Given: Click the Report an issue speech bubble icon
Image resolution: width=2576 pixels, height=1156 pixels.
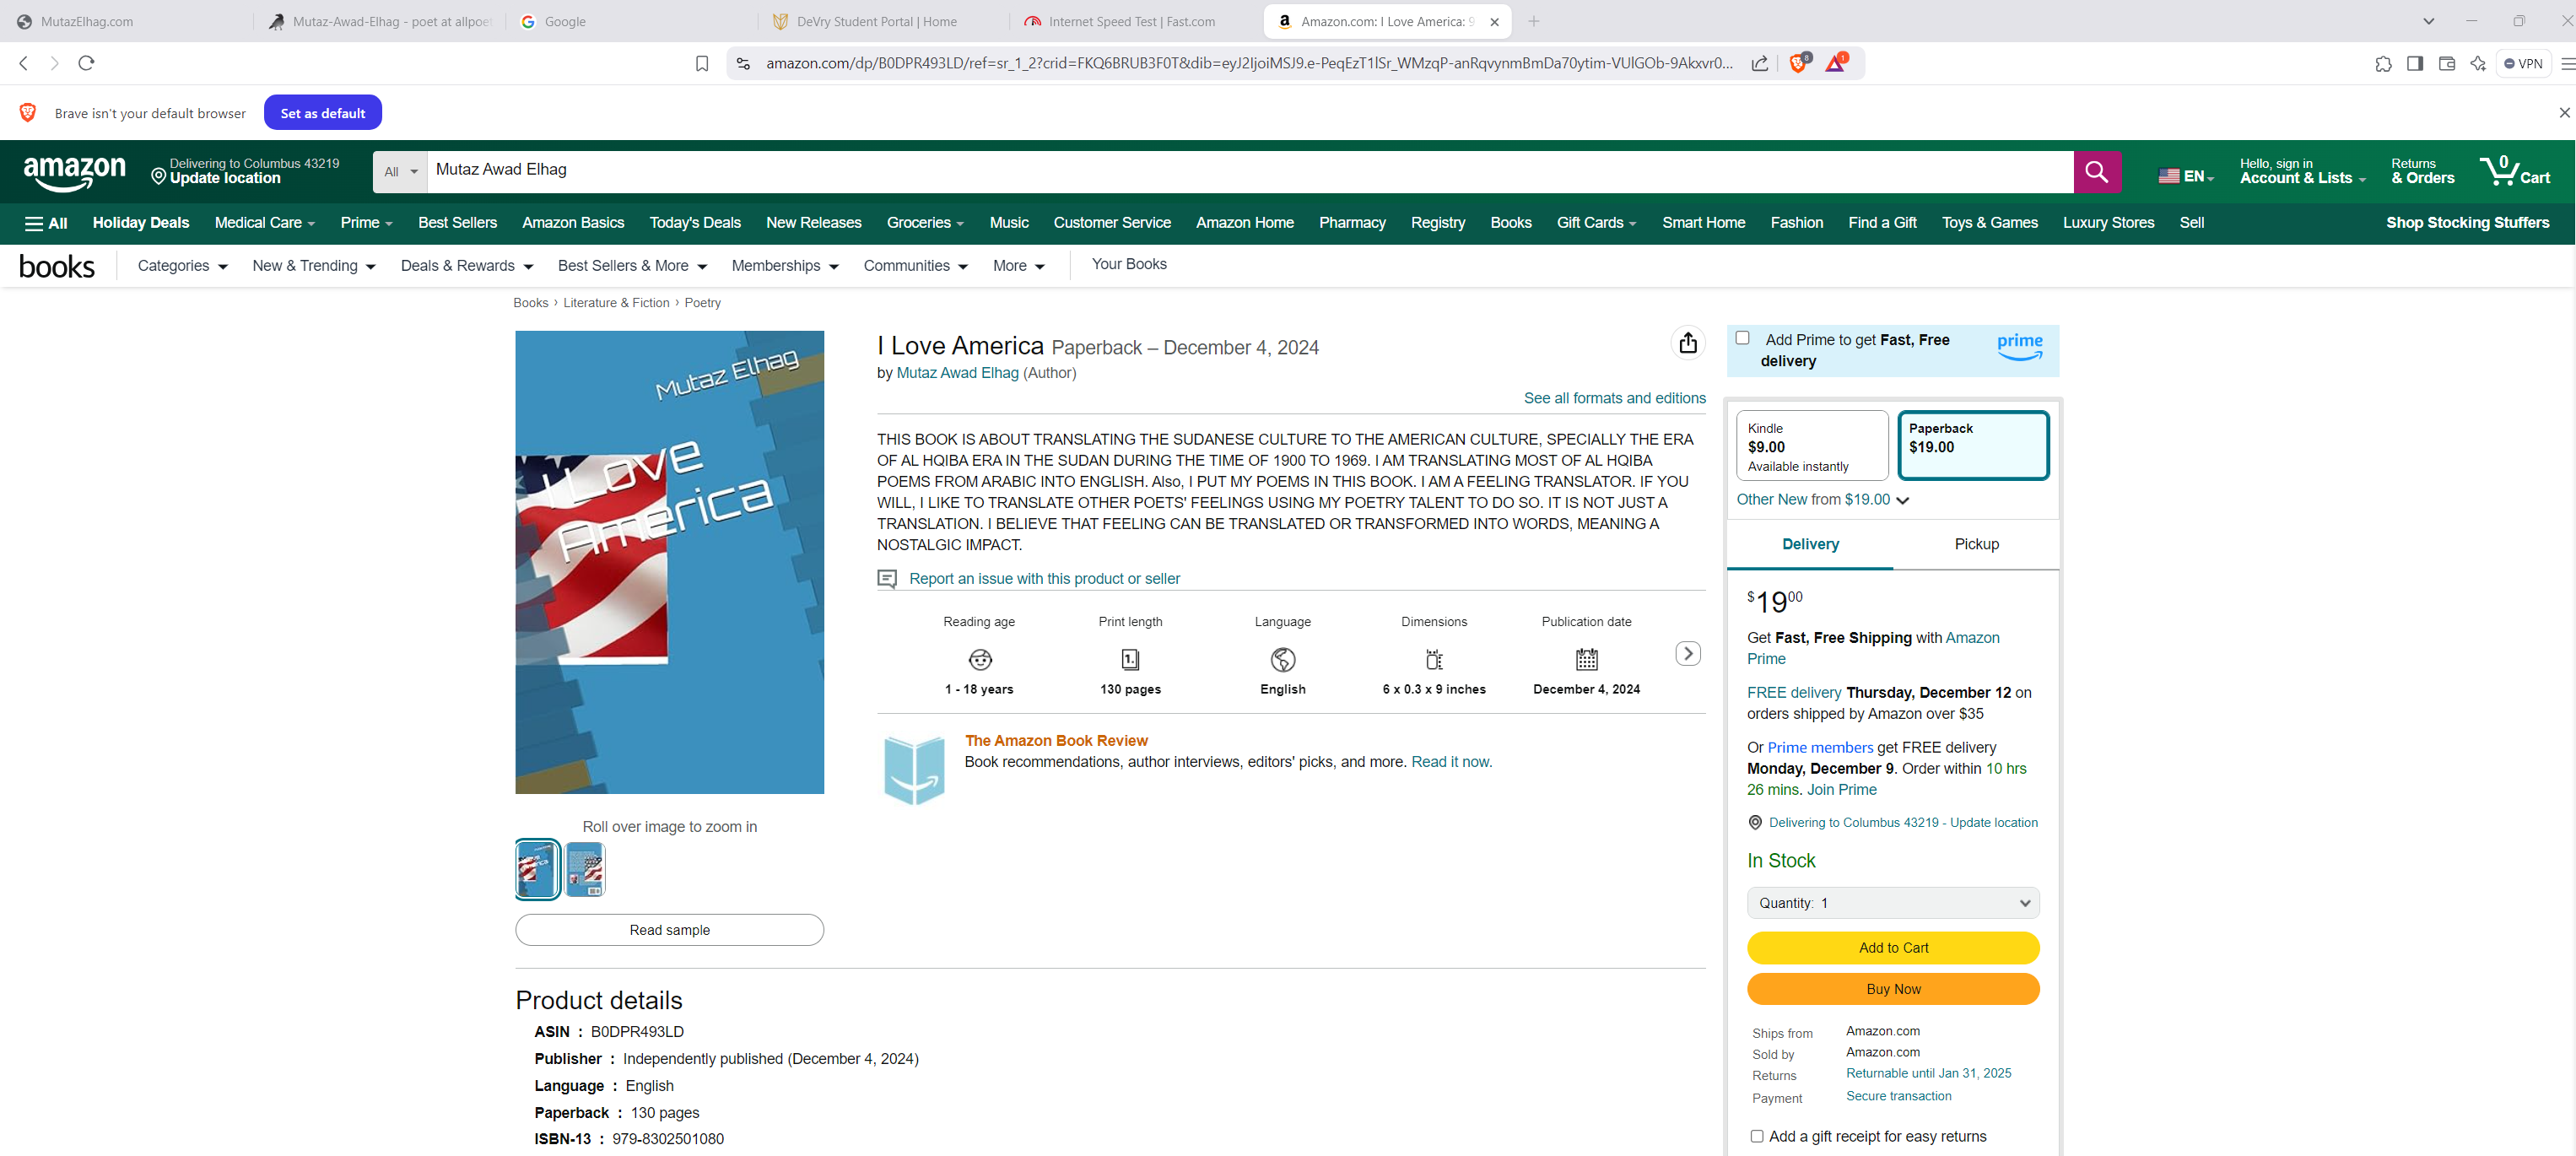Looking at the screenshot, I should [887, 578].
